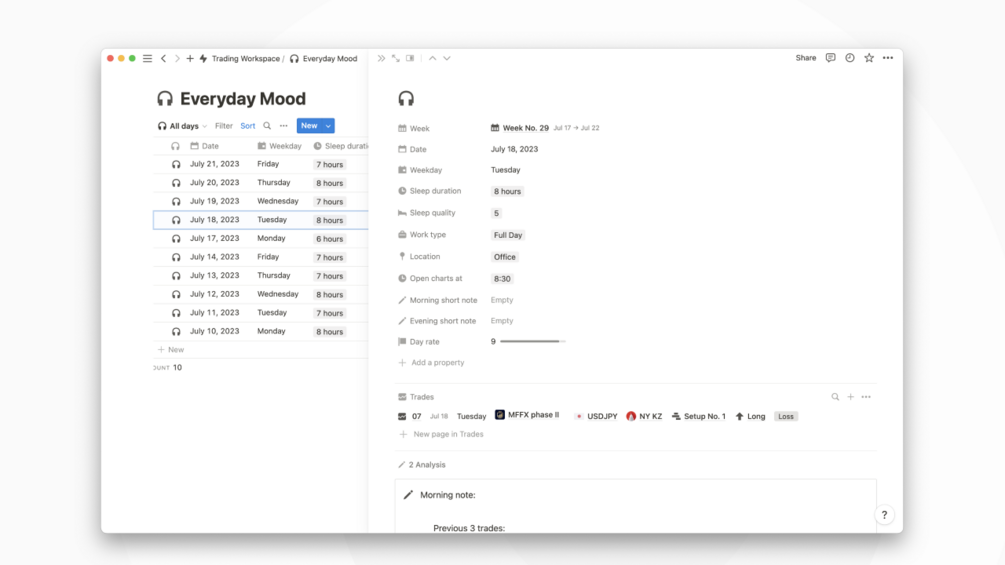
Task: Click the MFFX phase II tag
Action: [x=527, y=415]
